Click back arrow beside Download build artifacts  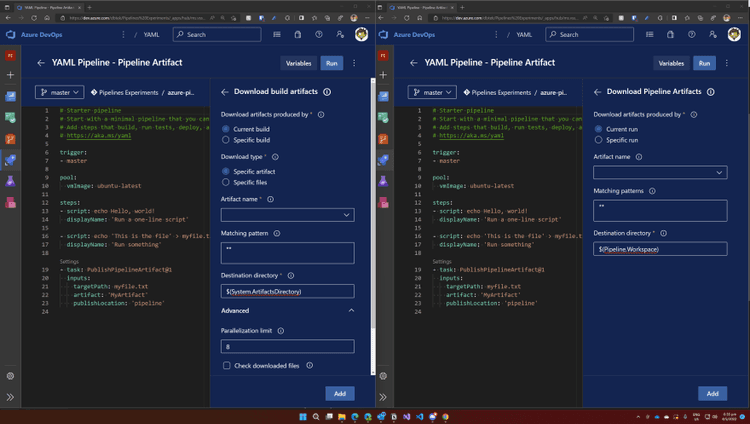click(x=226, y=91)
